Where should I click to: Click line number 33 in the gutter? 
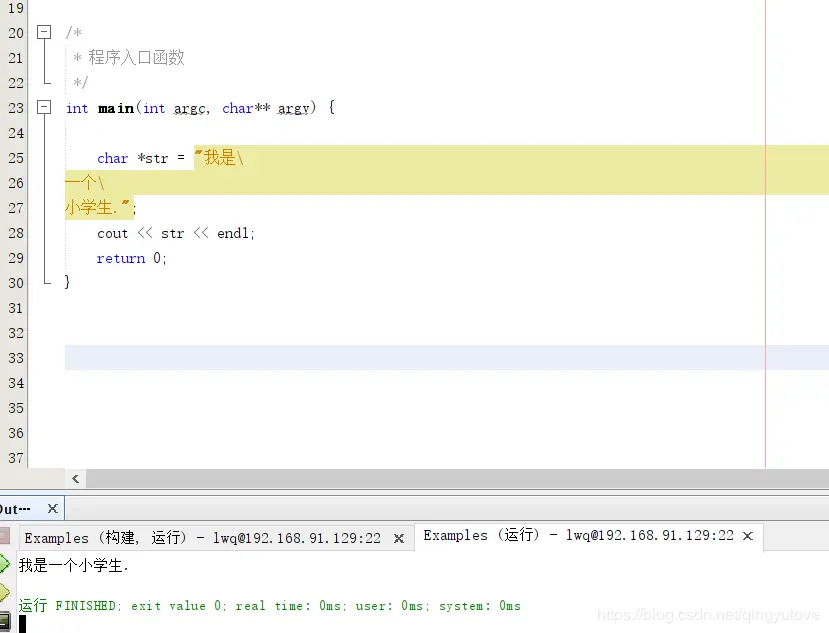click(16, 358)
